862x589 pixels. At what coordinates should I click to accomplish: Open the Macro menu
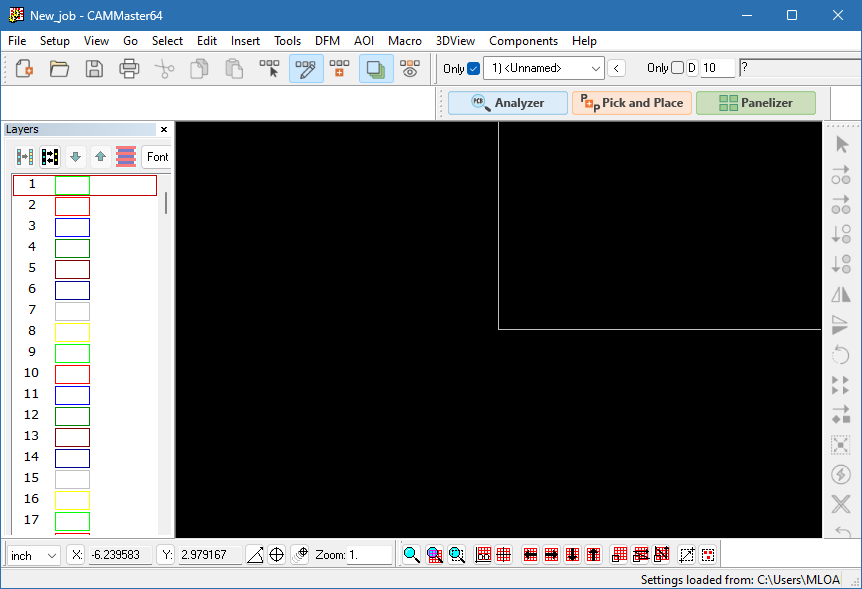[405, 41]
